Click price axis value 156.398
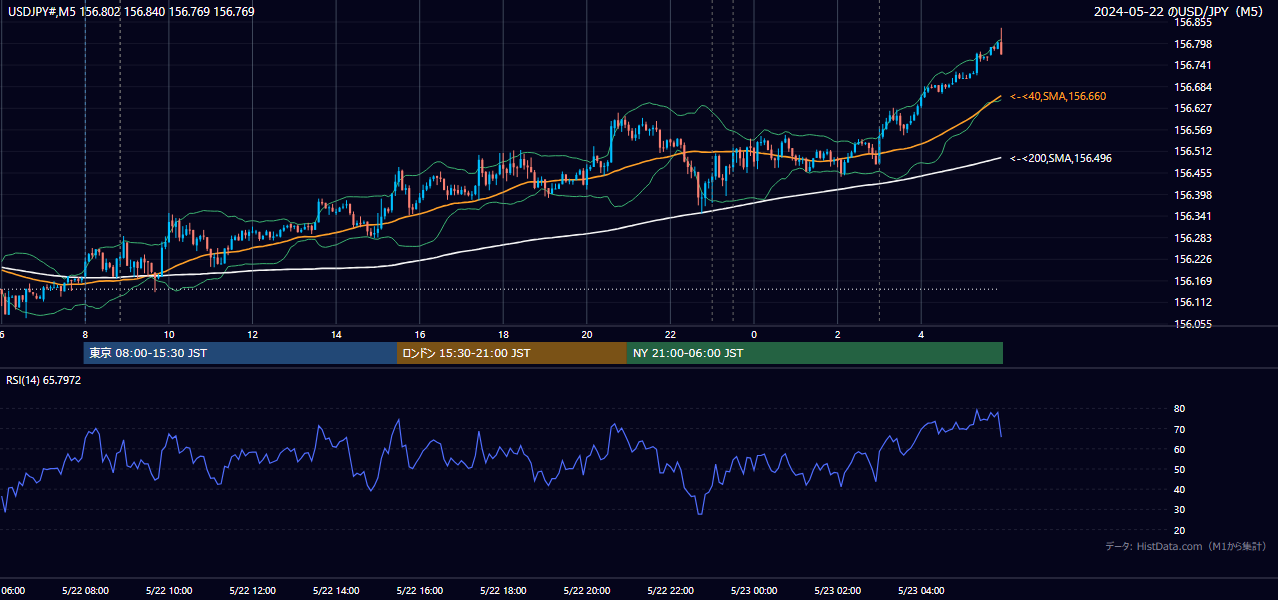This screenshot has width=1278, height=600. pos(1193,195)
